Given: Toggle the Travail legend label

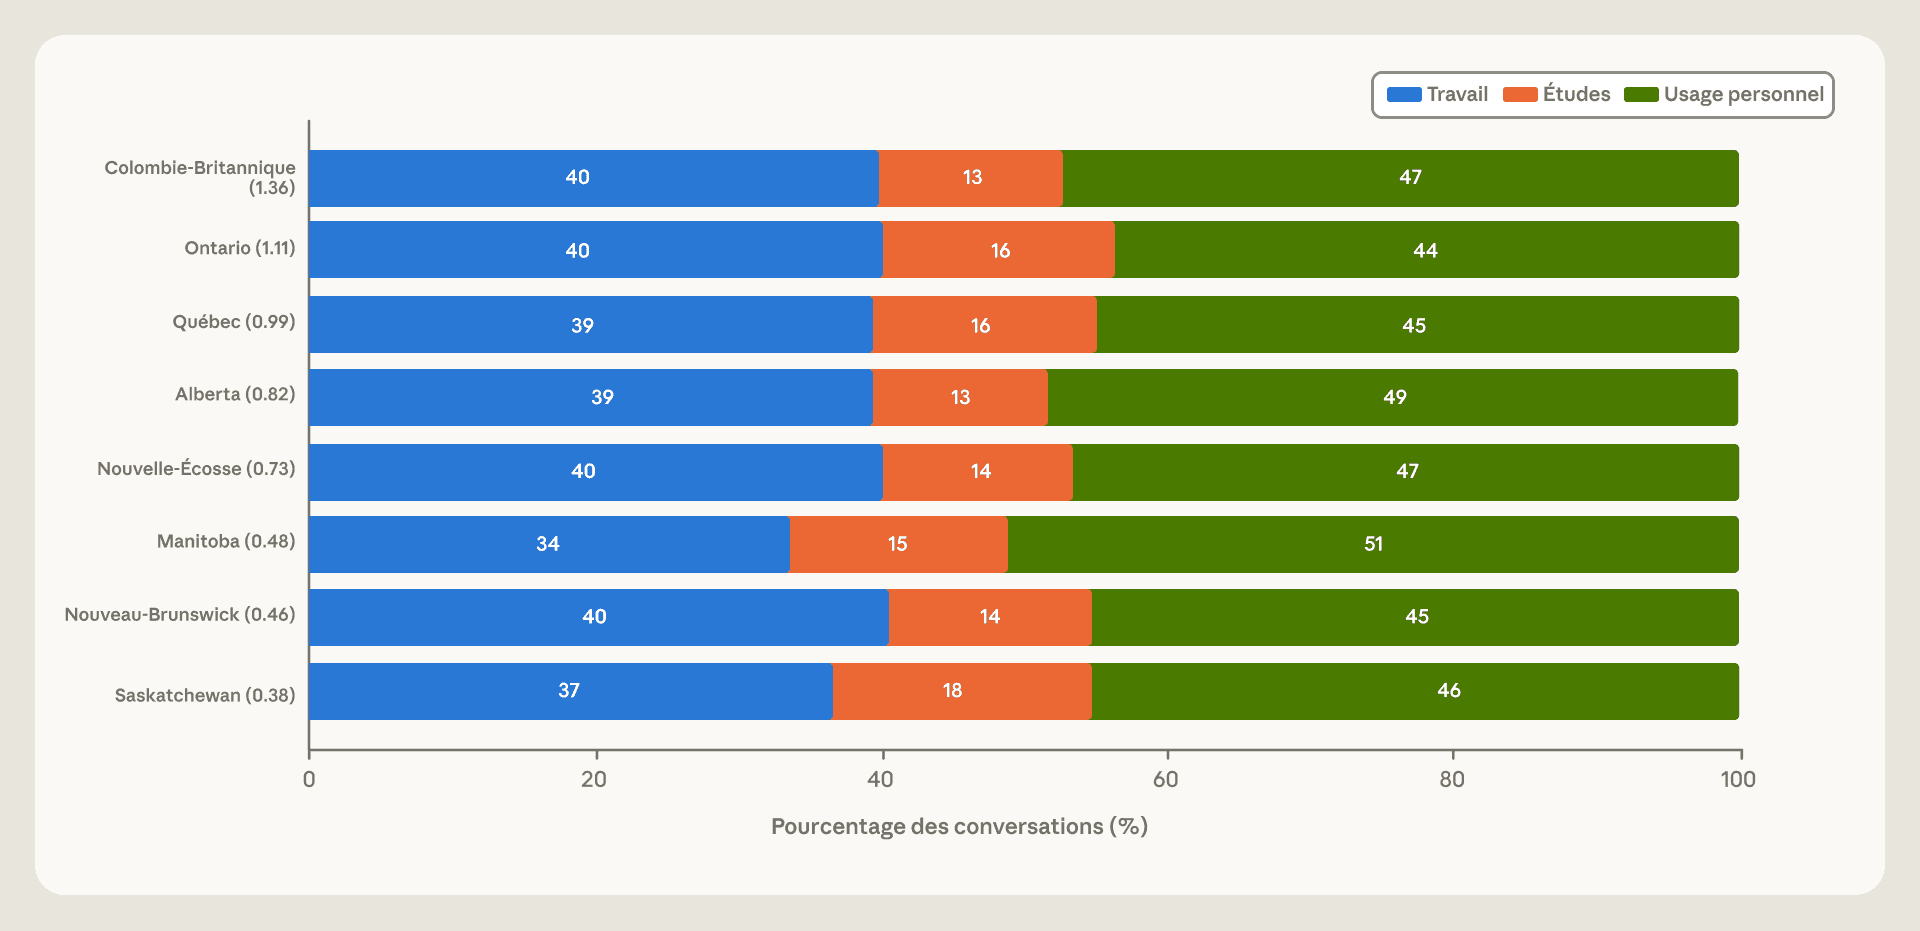Looking at the screenshot, I should coord(1457,94).
